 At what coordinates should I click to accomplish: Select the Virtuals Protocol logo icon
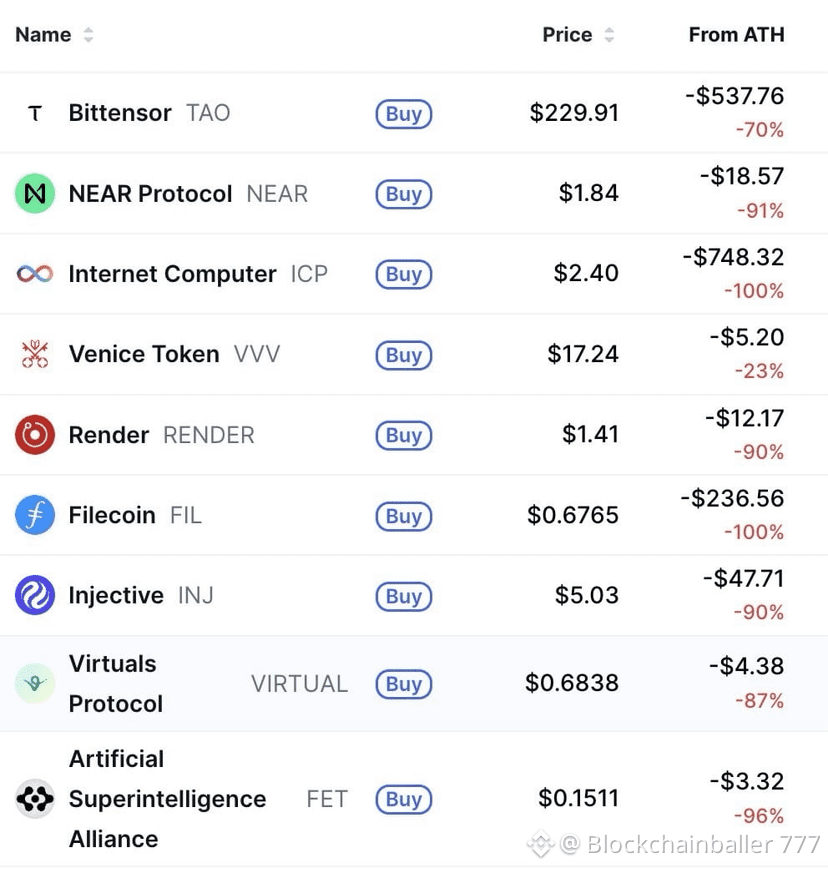(x=35, y=683)
